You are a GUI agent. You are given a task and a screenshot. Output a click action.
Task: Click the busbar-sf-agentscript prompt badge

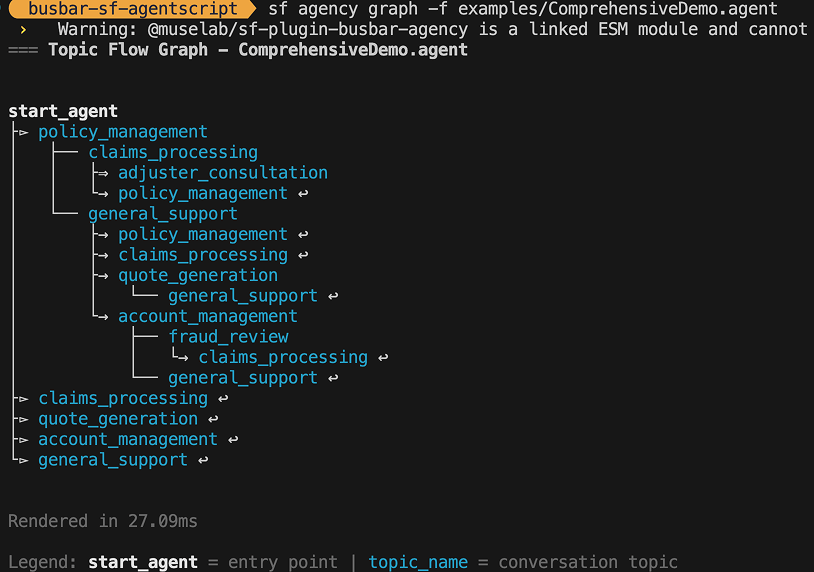[x=132, y=9]
